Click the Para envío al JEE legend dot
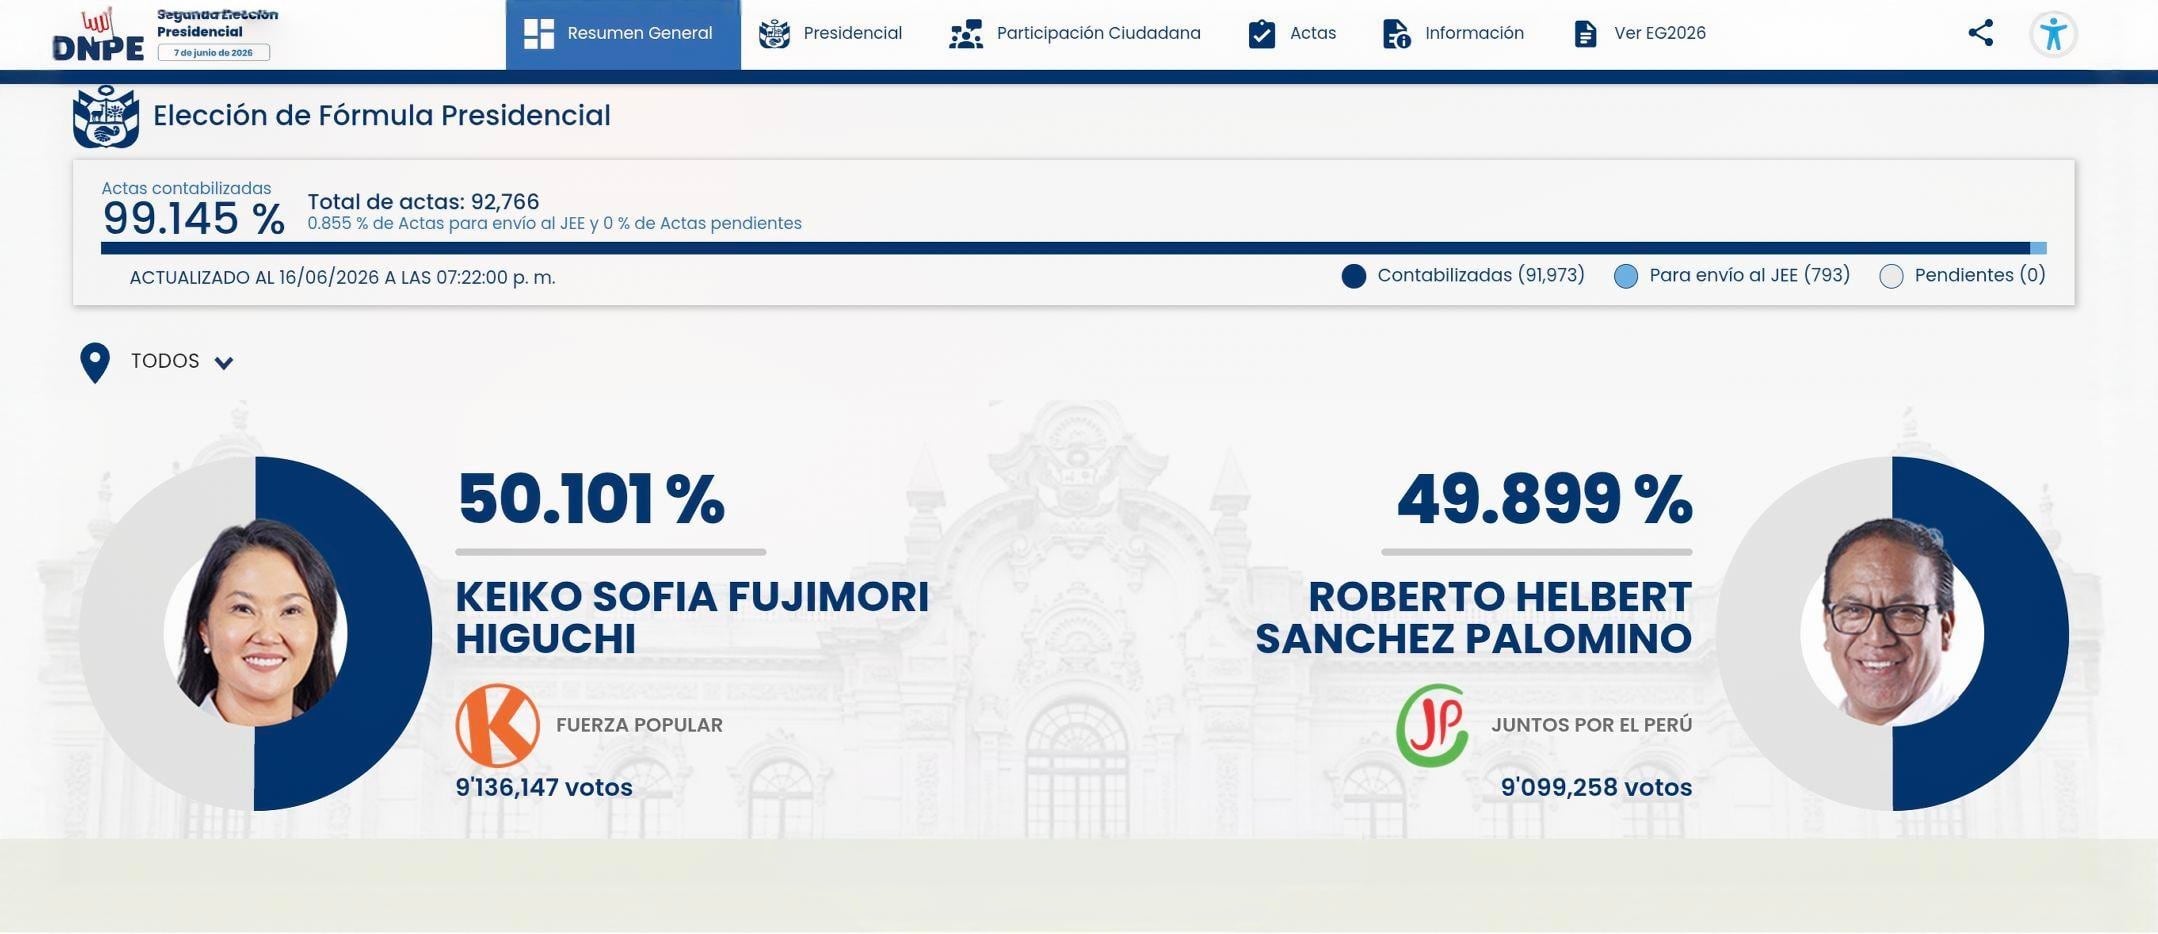Screen dimensions: 2158x934 [1626, 277]
